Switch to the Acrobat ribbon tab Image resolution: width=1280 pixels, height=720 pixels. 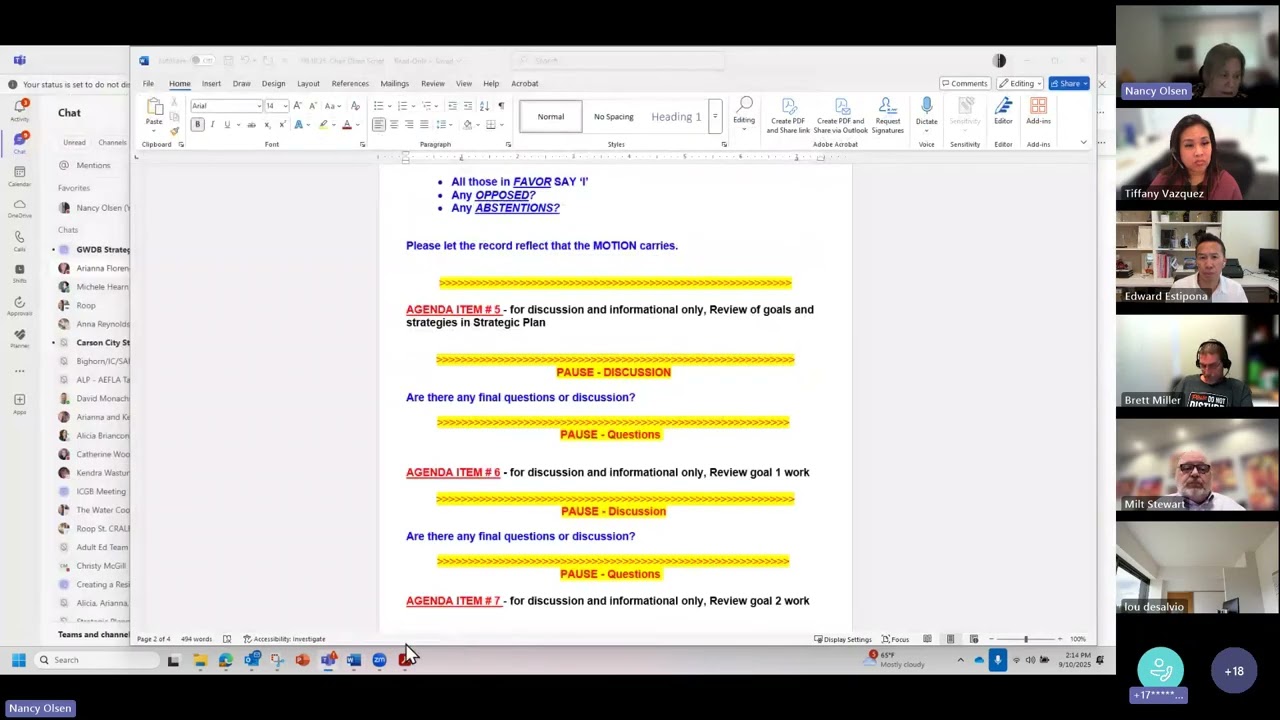coord(525,84)
